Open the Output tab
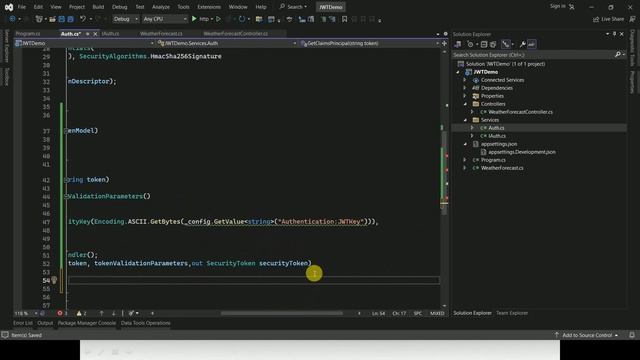640x360 pixels. click(x=45, y=323)
